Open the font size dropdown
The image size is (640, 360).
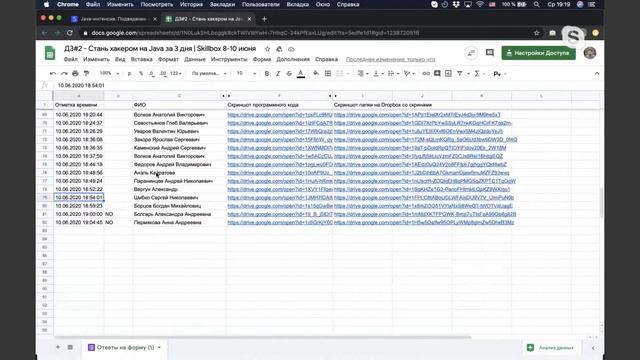tap(247, 73)
